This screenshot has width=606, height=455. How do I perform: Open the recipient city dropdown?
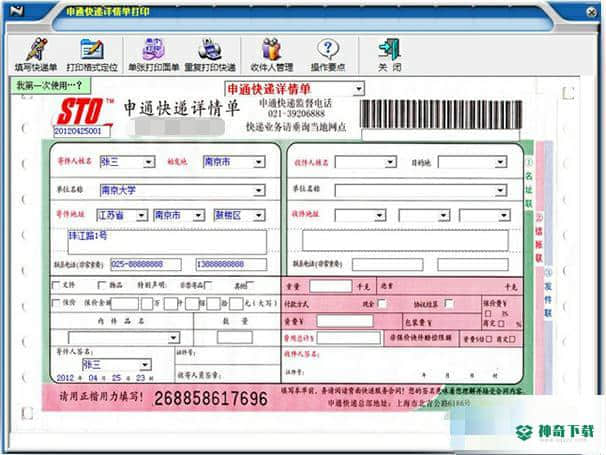(x=444, y=215)
